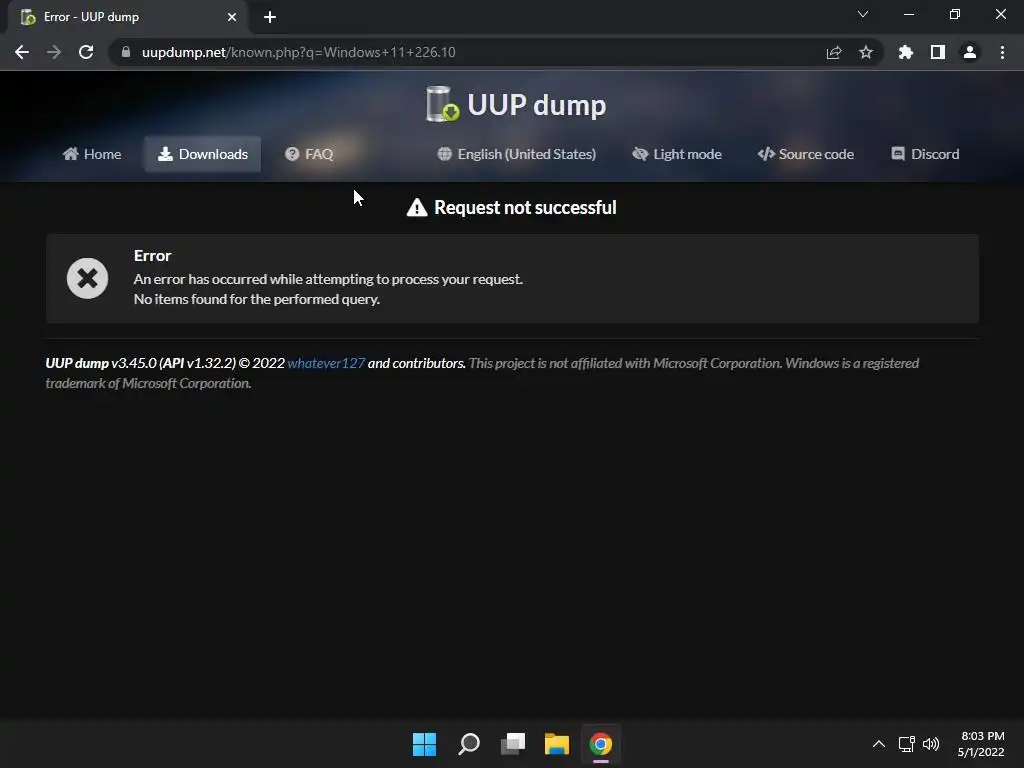This screenshot has height=768, width=1024.
Task: Select text 'No items found for the performed query.'
Action: coord(257,299)
